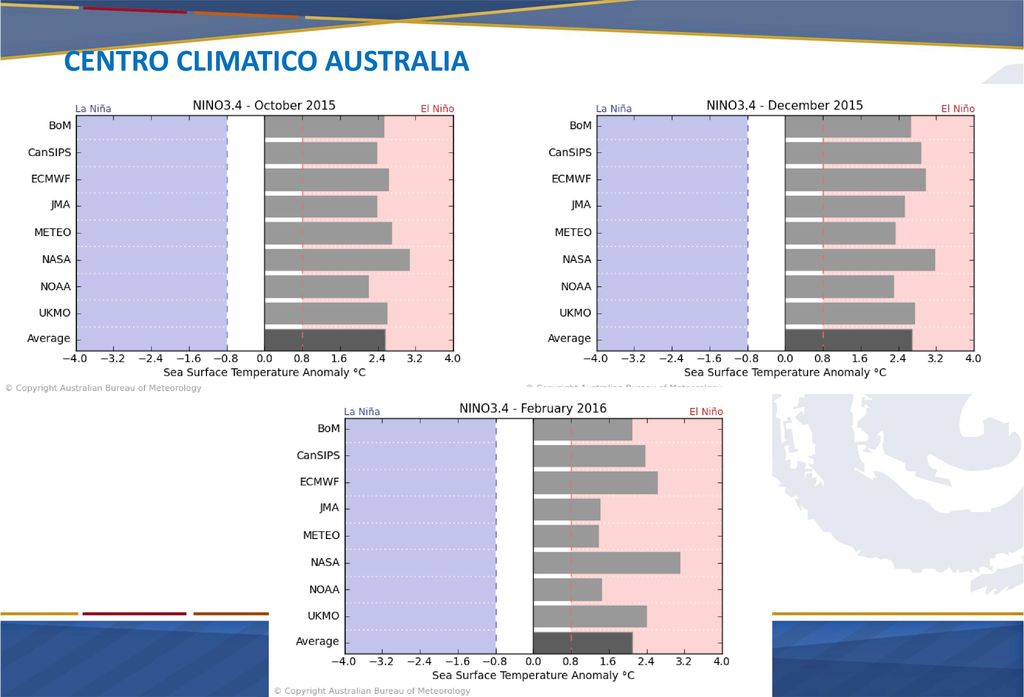The width and height of the screenshot is (1024, 697).
Task: Click the 4.0 axis tick on October 2015 chart
Action: pyautogui.click(x=453, y=359)
